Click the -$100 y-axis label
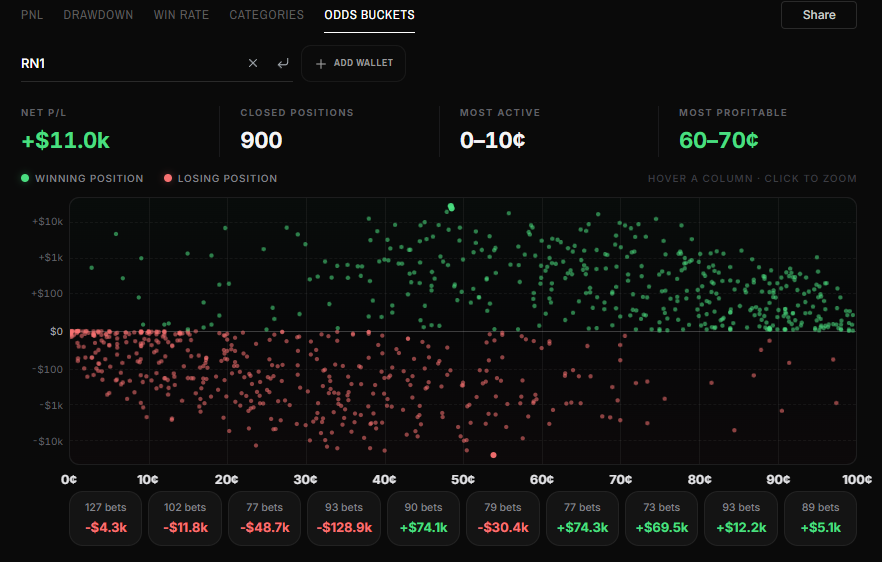 [47, 370]
